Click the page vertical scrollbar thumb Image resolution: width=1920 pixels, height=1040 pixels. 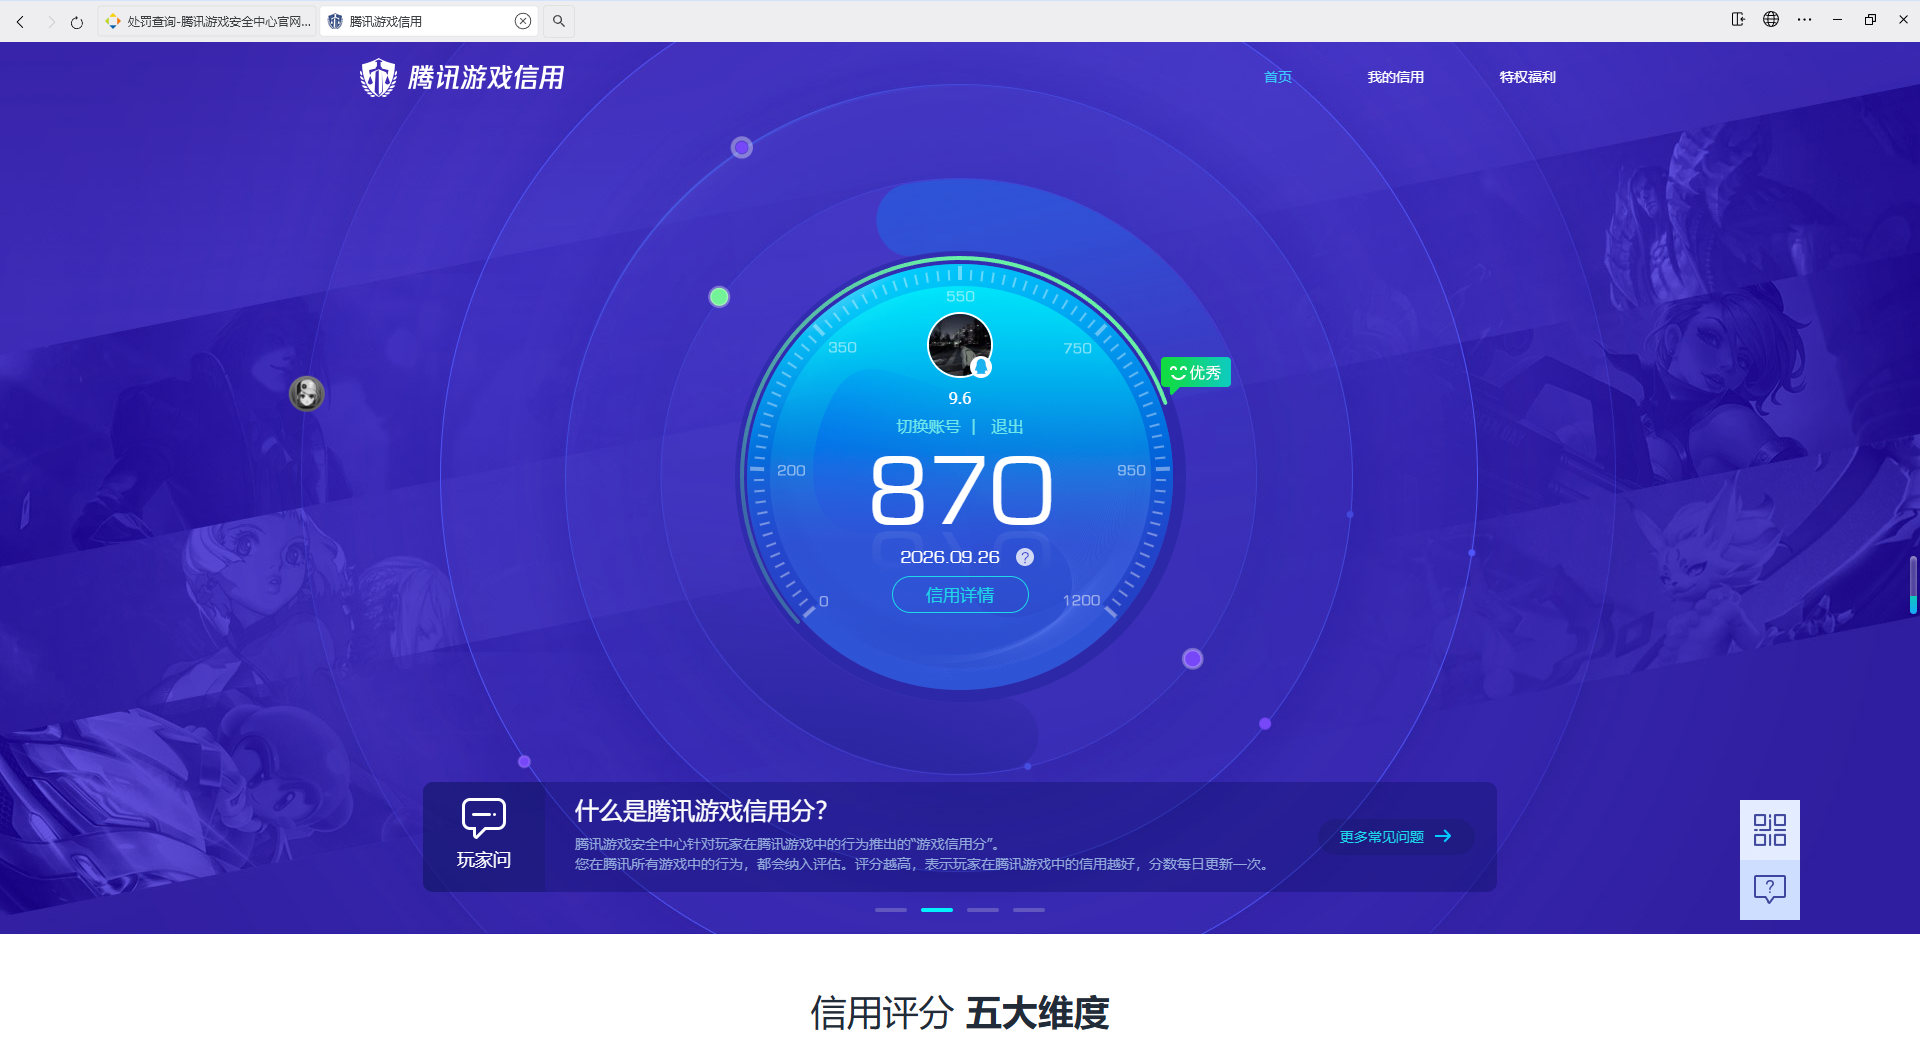(x=1913, y=585)
